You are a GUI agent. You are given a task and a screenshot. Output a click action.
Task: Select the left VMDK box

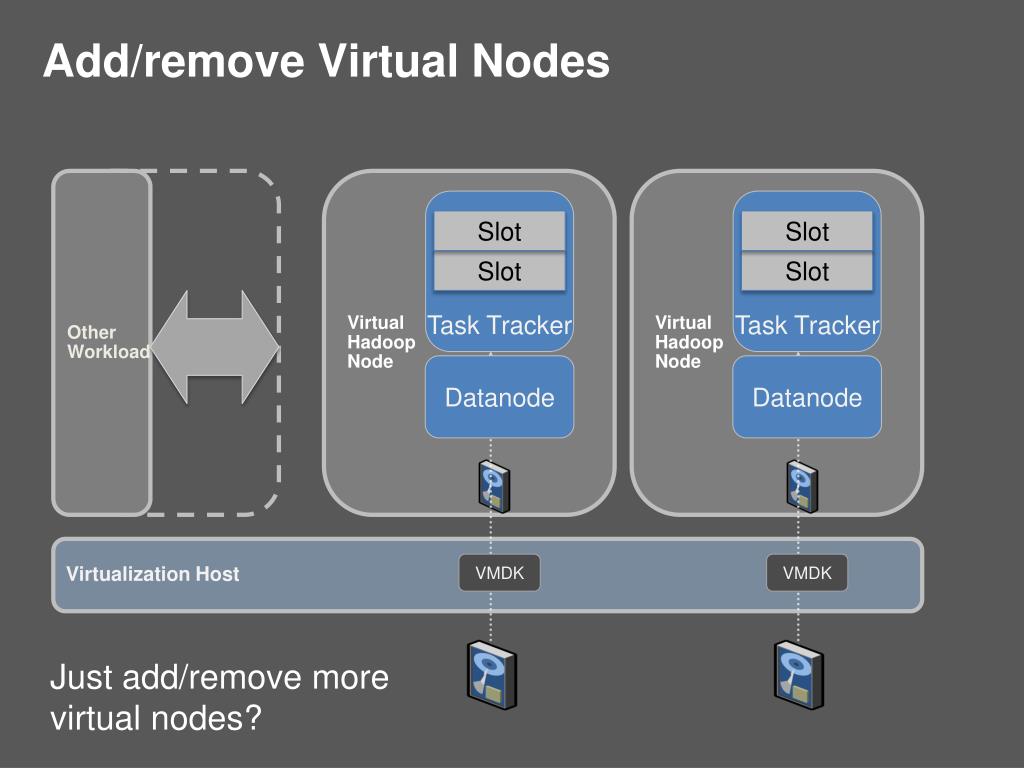tap(500, 573)
